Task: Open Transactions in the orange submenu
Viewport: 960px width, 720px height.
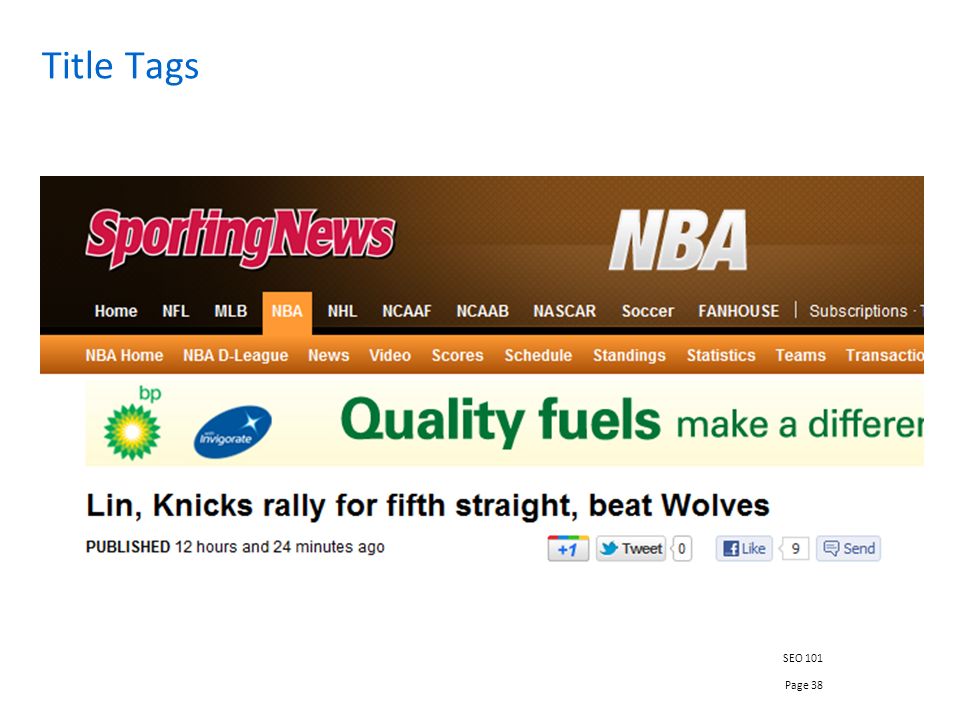Action: pyautogui.click(x=885, y=355)
